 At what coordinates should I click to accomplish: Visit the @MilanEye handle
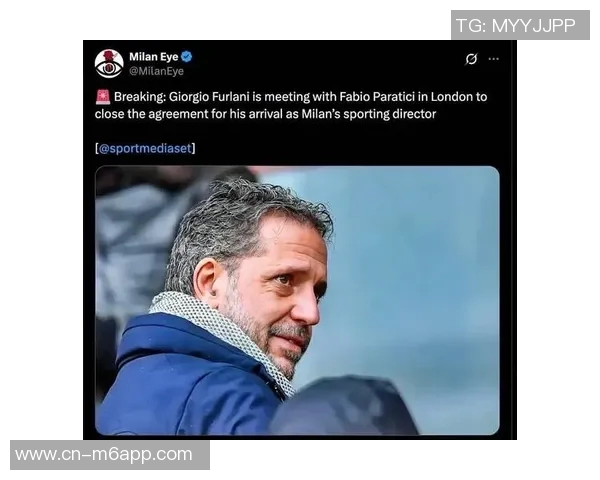tap(157, 71)
